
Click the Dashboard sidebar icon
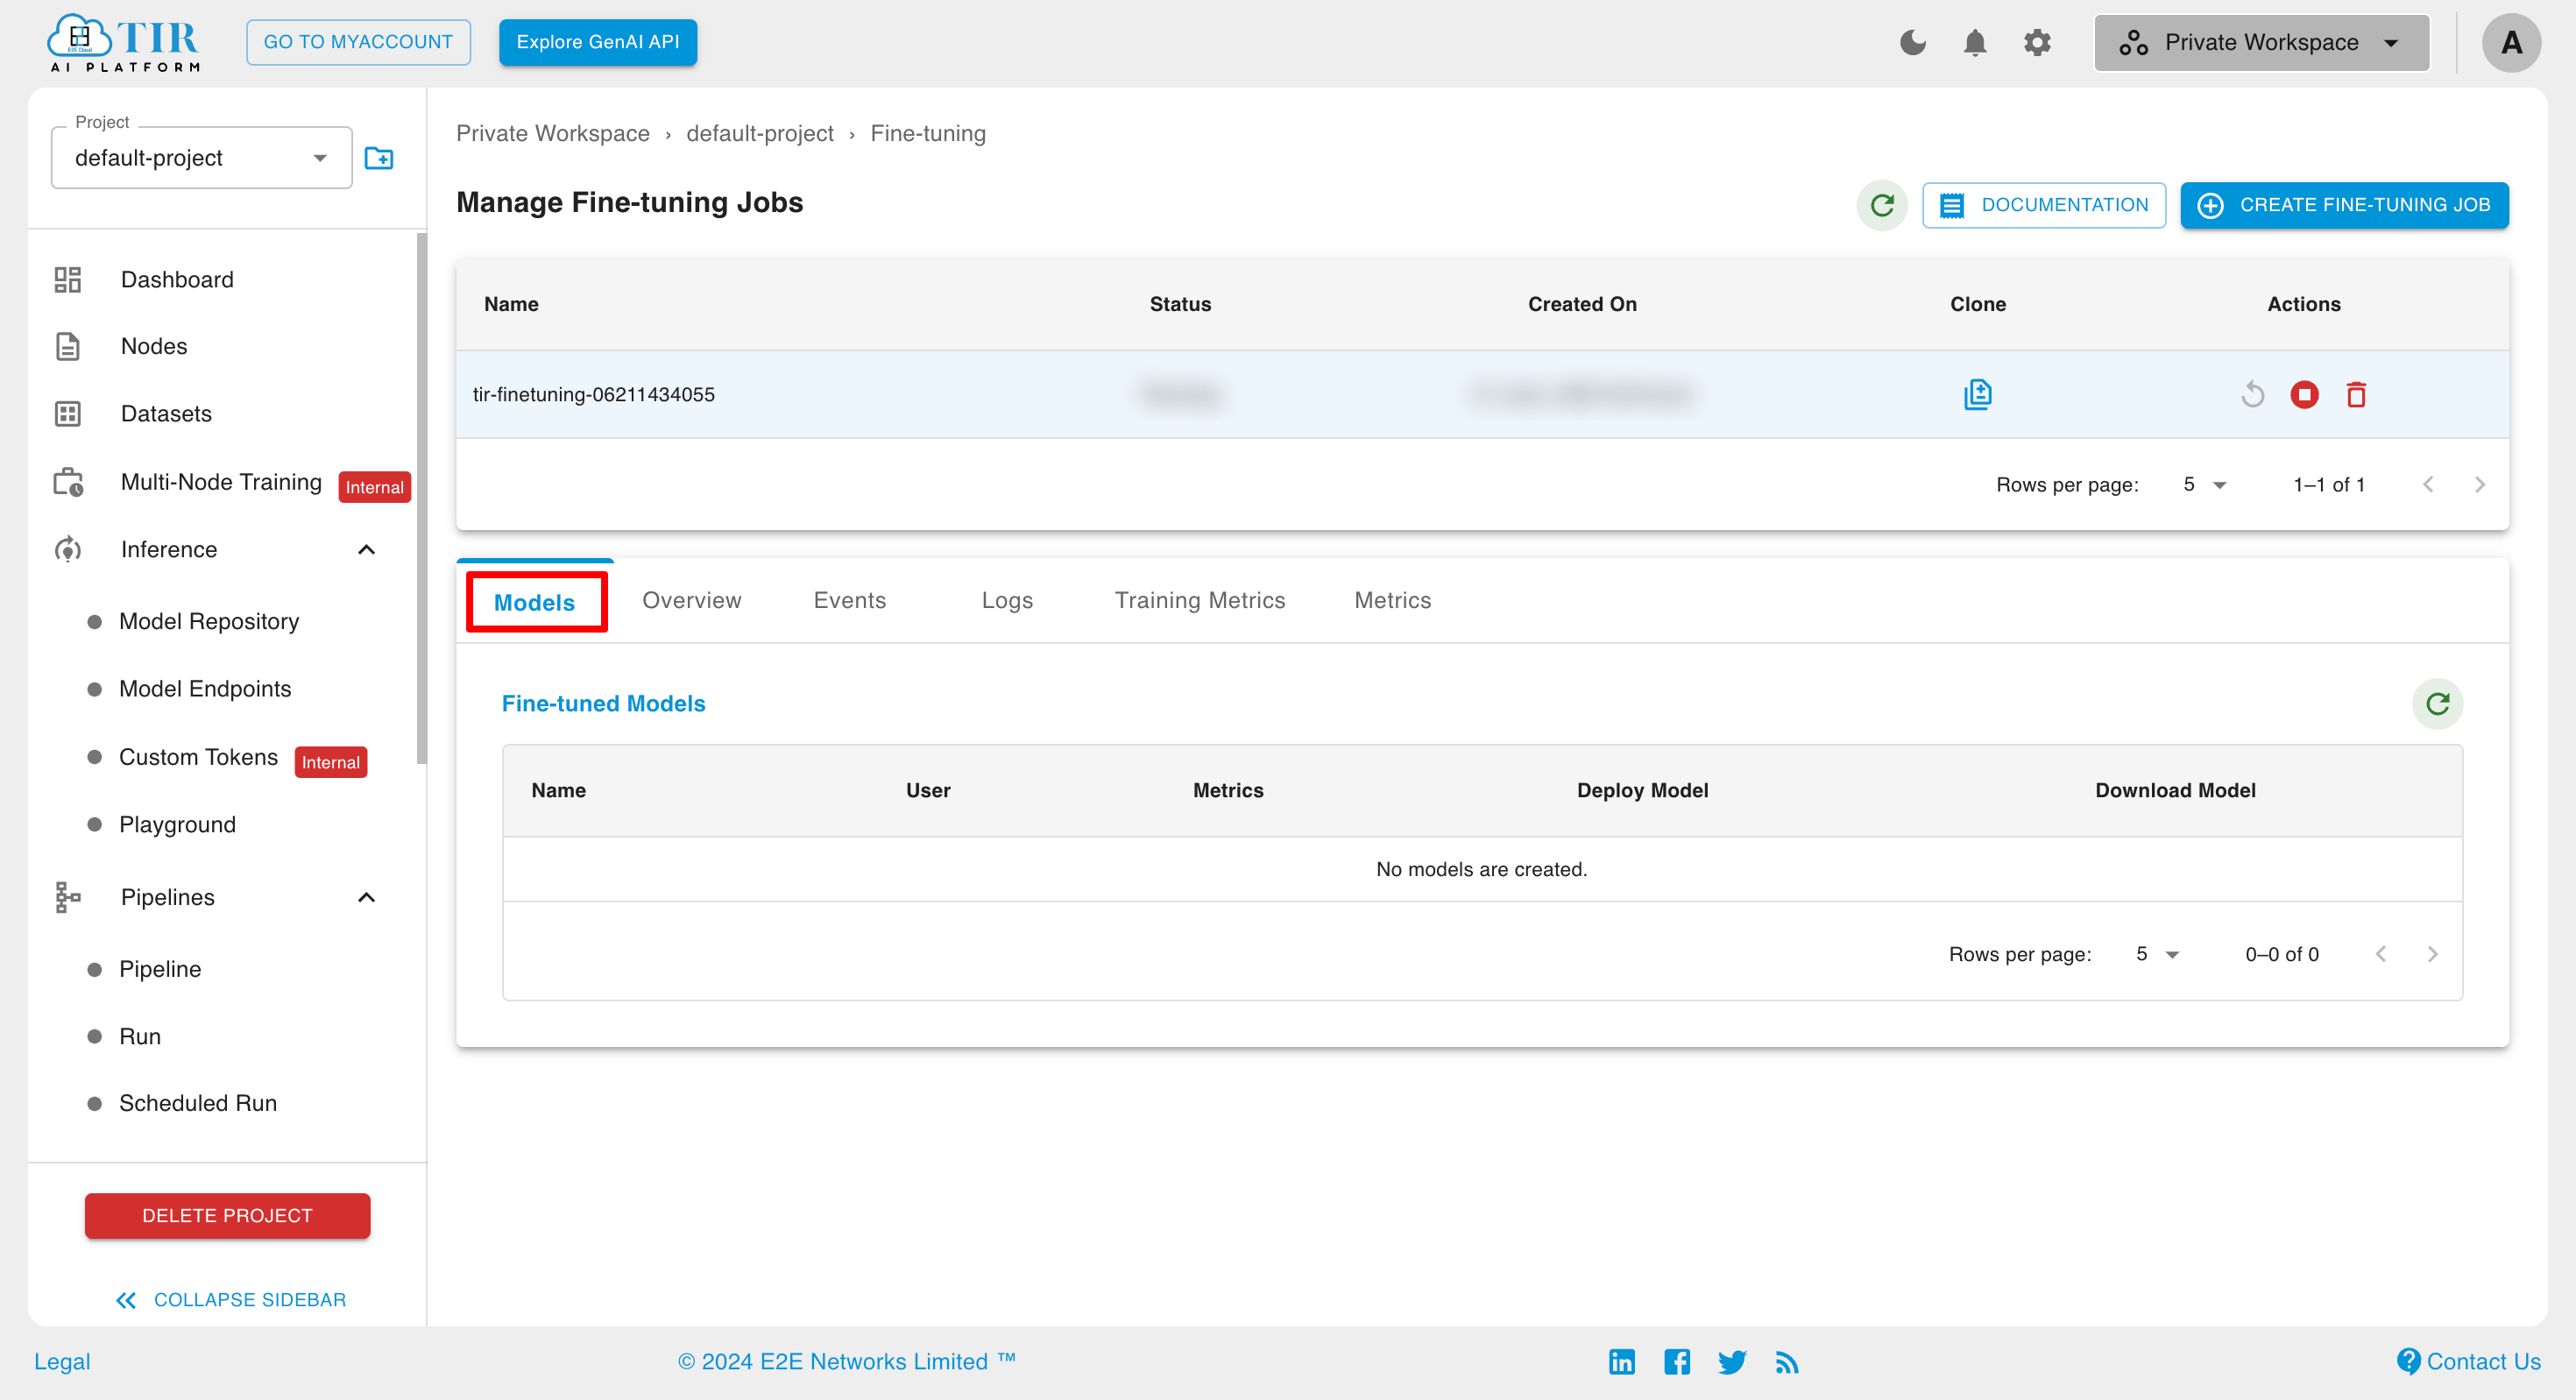click(x=68, y=279)
